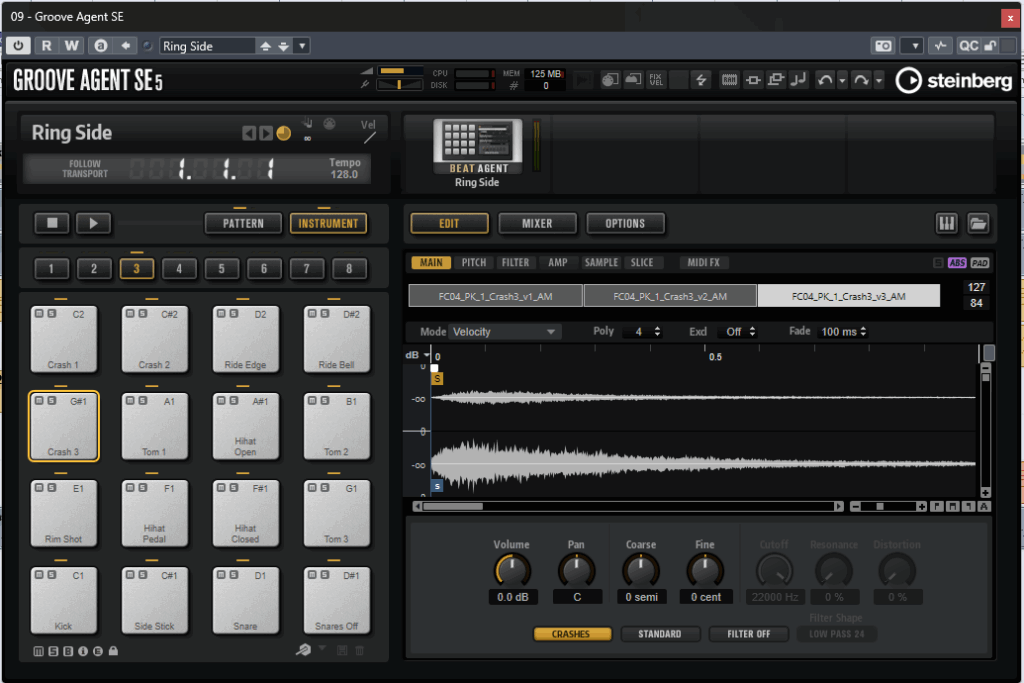
Task: Open the Mixer page
Action: 537,223
